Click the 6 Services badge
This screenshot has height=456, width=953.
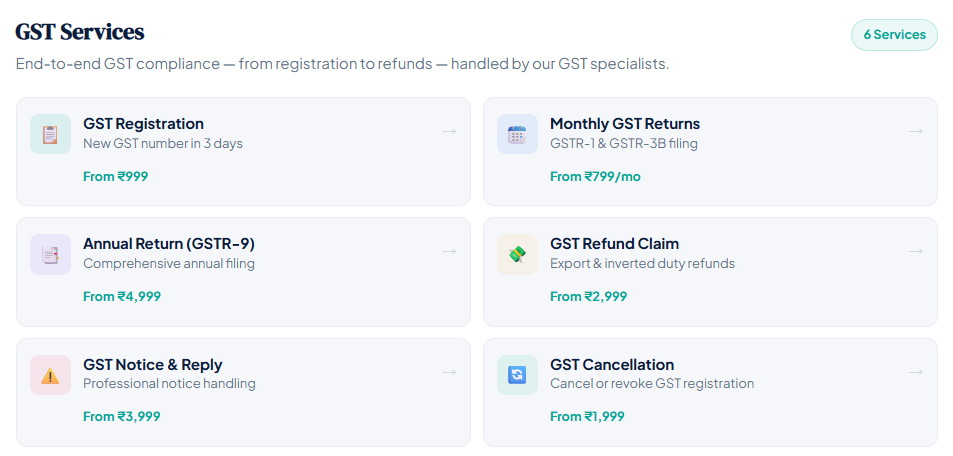click(894, 35)
